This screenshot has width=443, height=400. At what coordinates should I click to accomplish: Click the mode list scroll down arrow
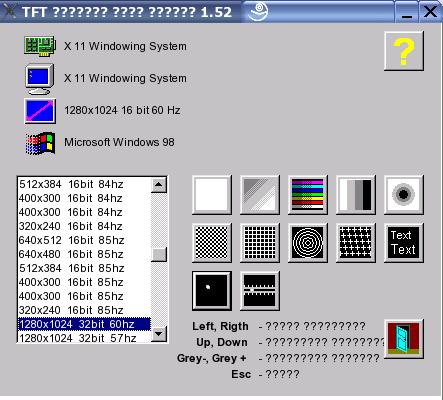tap(159, 333)
